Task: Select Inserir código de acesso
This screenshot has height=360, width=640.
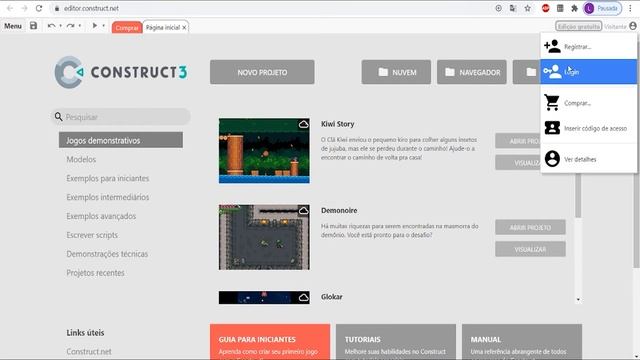Action: point(589,128)
